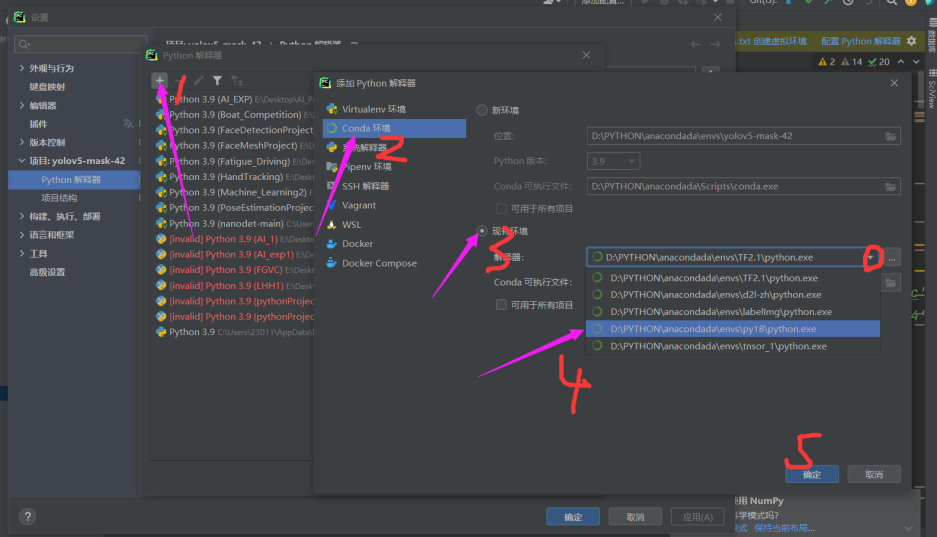Click the edit pencil icon in interpreter toolbar

(199, 80)
